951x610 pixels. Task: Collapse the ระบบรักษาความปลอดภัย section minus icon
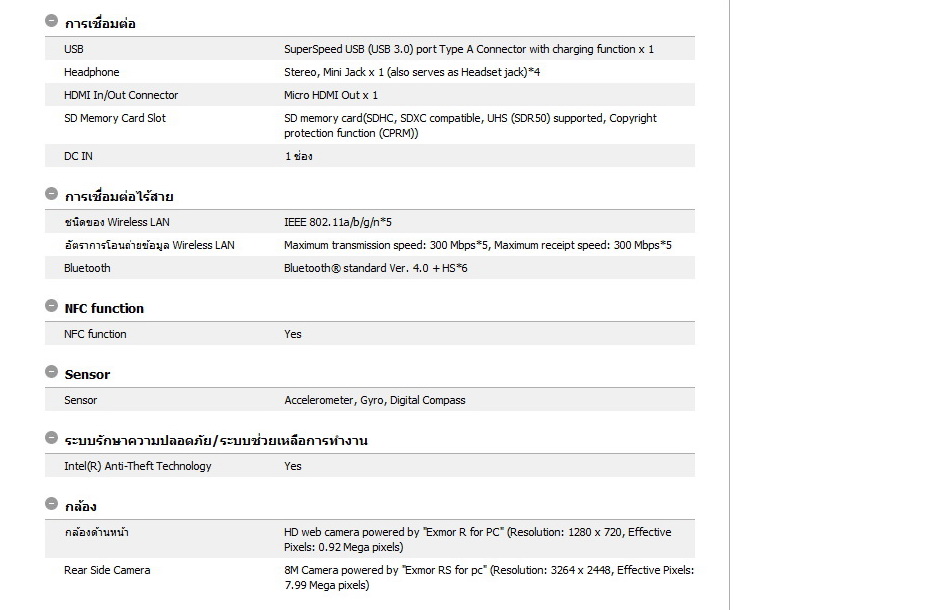click(52, 438)
